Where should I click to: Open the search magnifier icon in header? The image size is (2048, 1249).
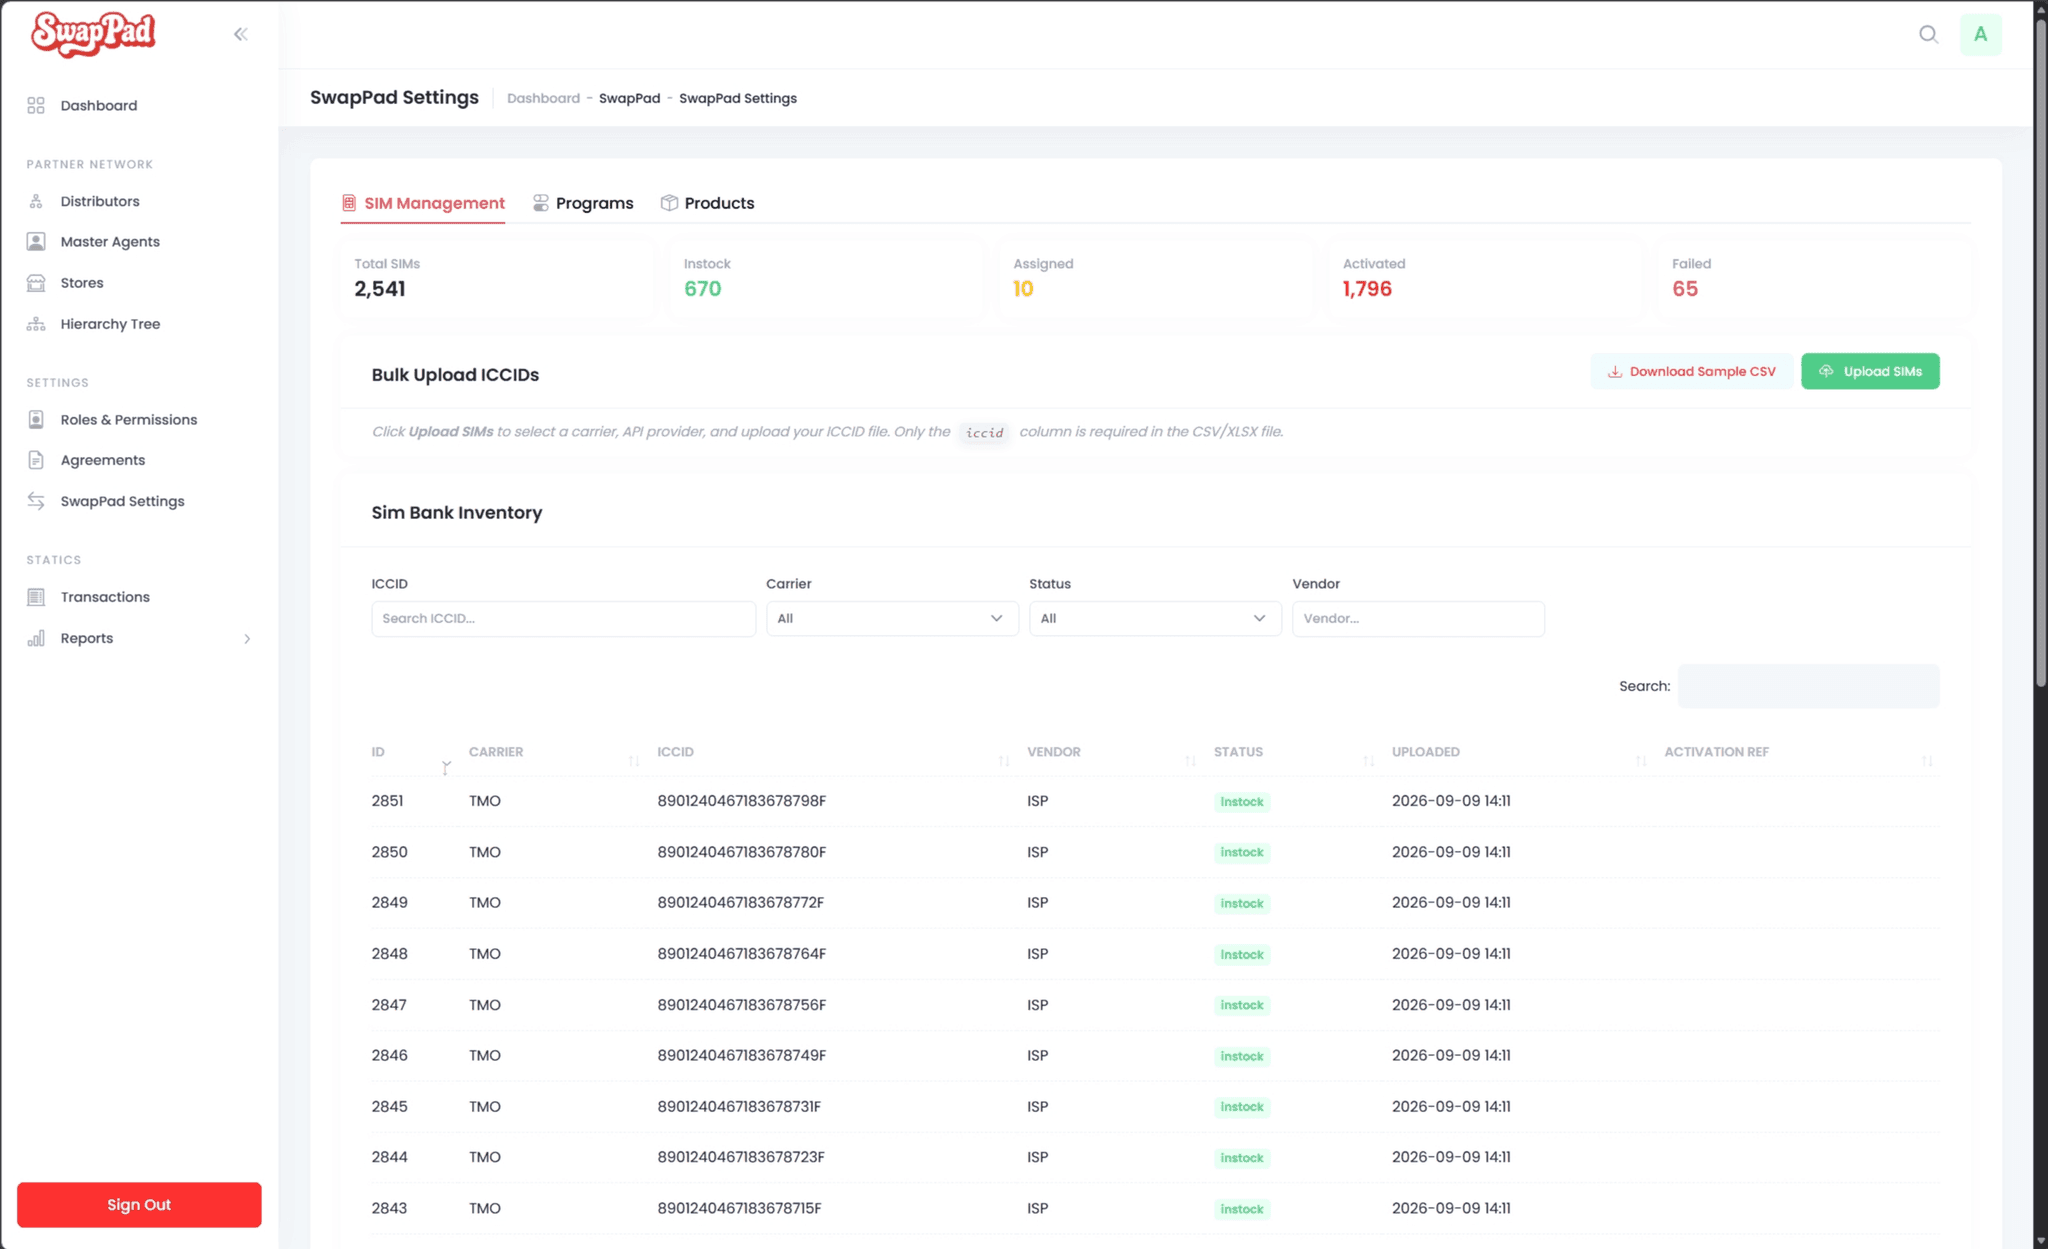coord(1928,35)
